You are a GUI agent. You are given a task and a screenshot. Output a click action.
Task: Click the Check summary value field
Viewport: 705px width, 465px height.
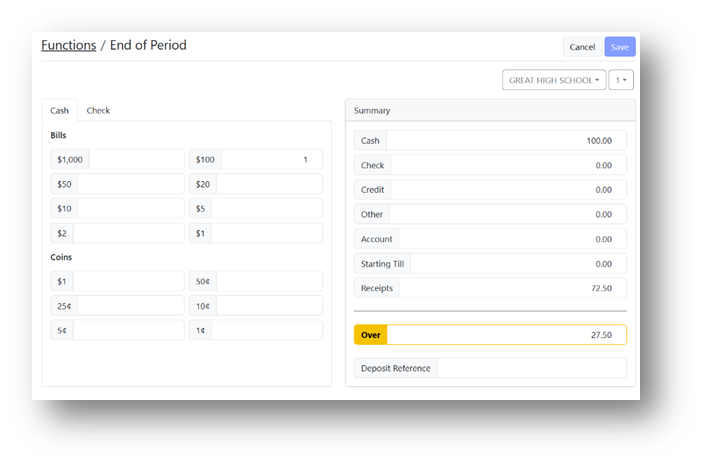(509, 165)
